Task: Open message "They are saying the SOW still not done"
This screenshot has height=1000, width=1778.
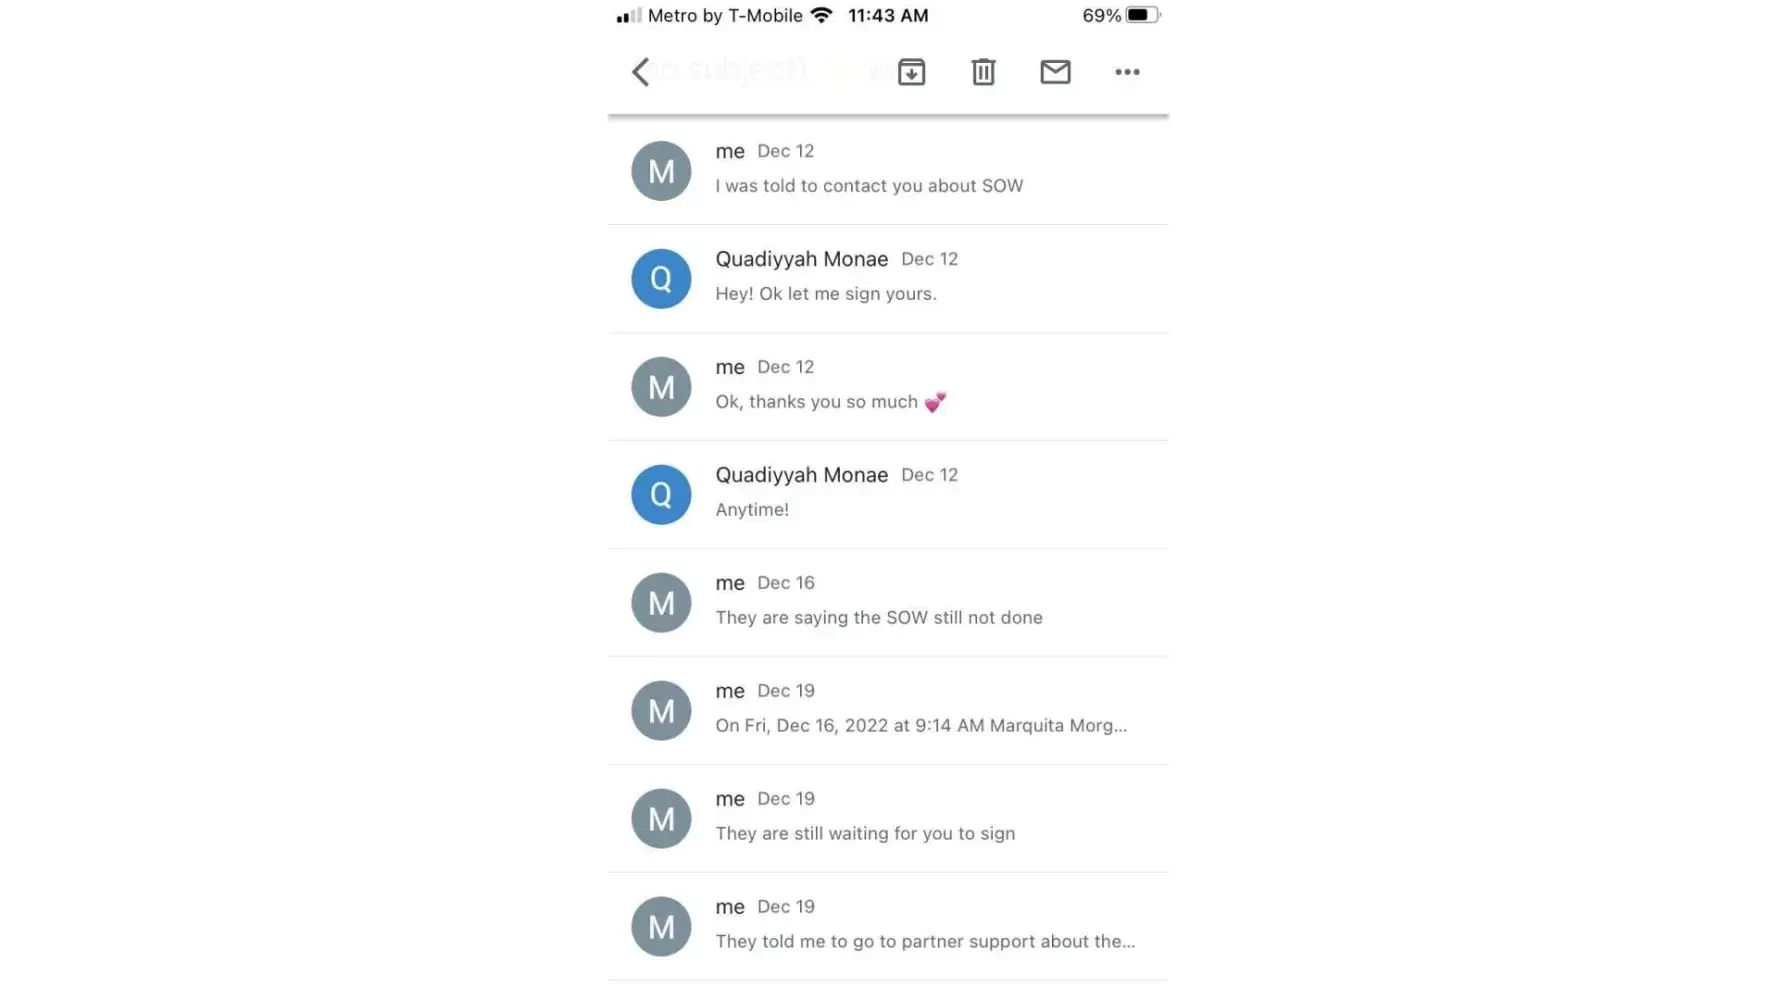Action: (888, 603)
